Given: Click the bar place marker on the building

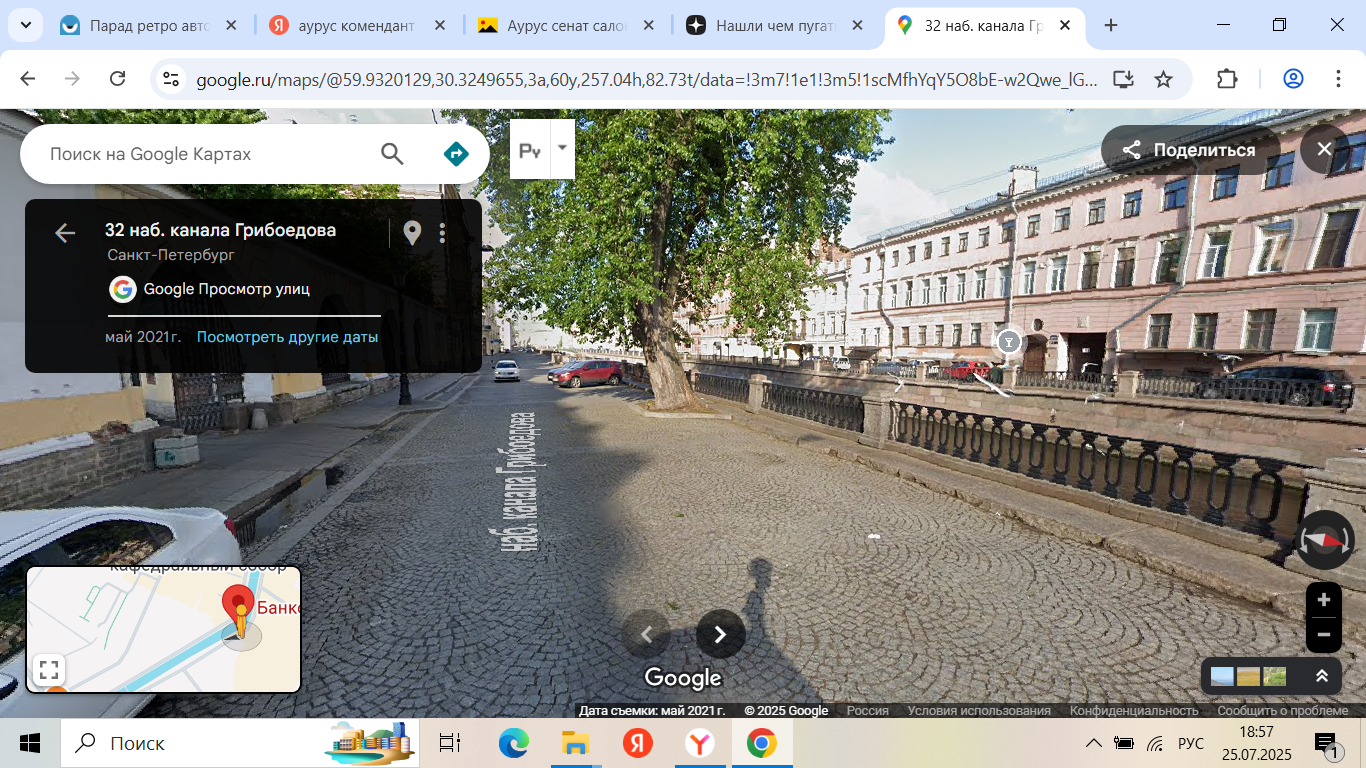Looking at the screenshot, I should click(1009, 341).
